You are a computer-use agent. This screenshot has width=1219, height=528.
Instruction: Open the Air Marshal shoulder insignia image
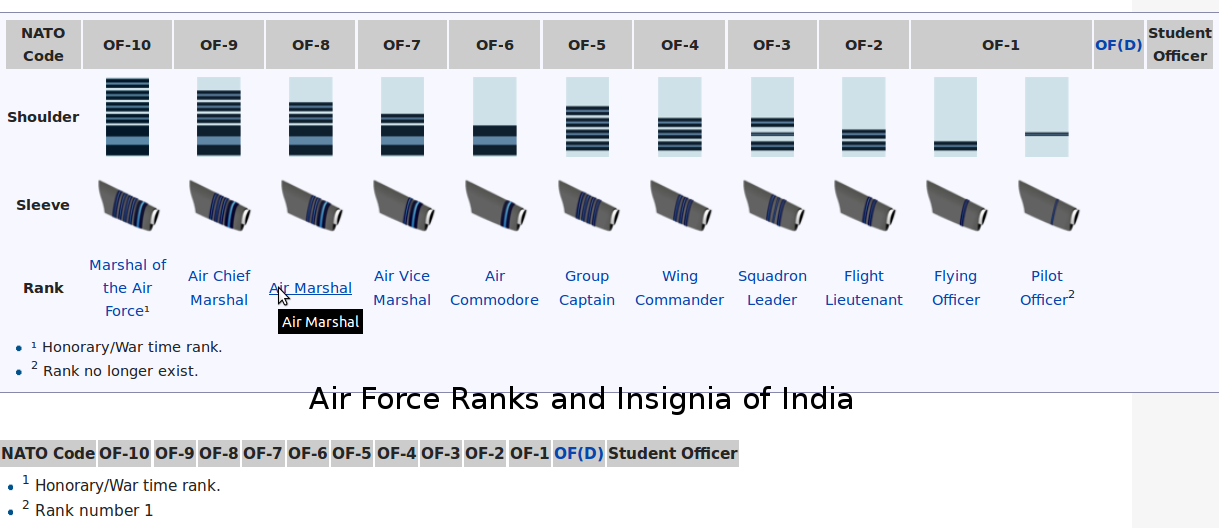click(x=311, y=117)
